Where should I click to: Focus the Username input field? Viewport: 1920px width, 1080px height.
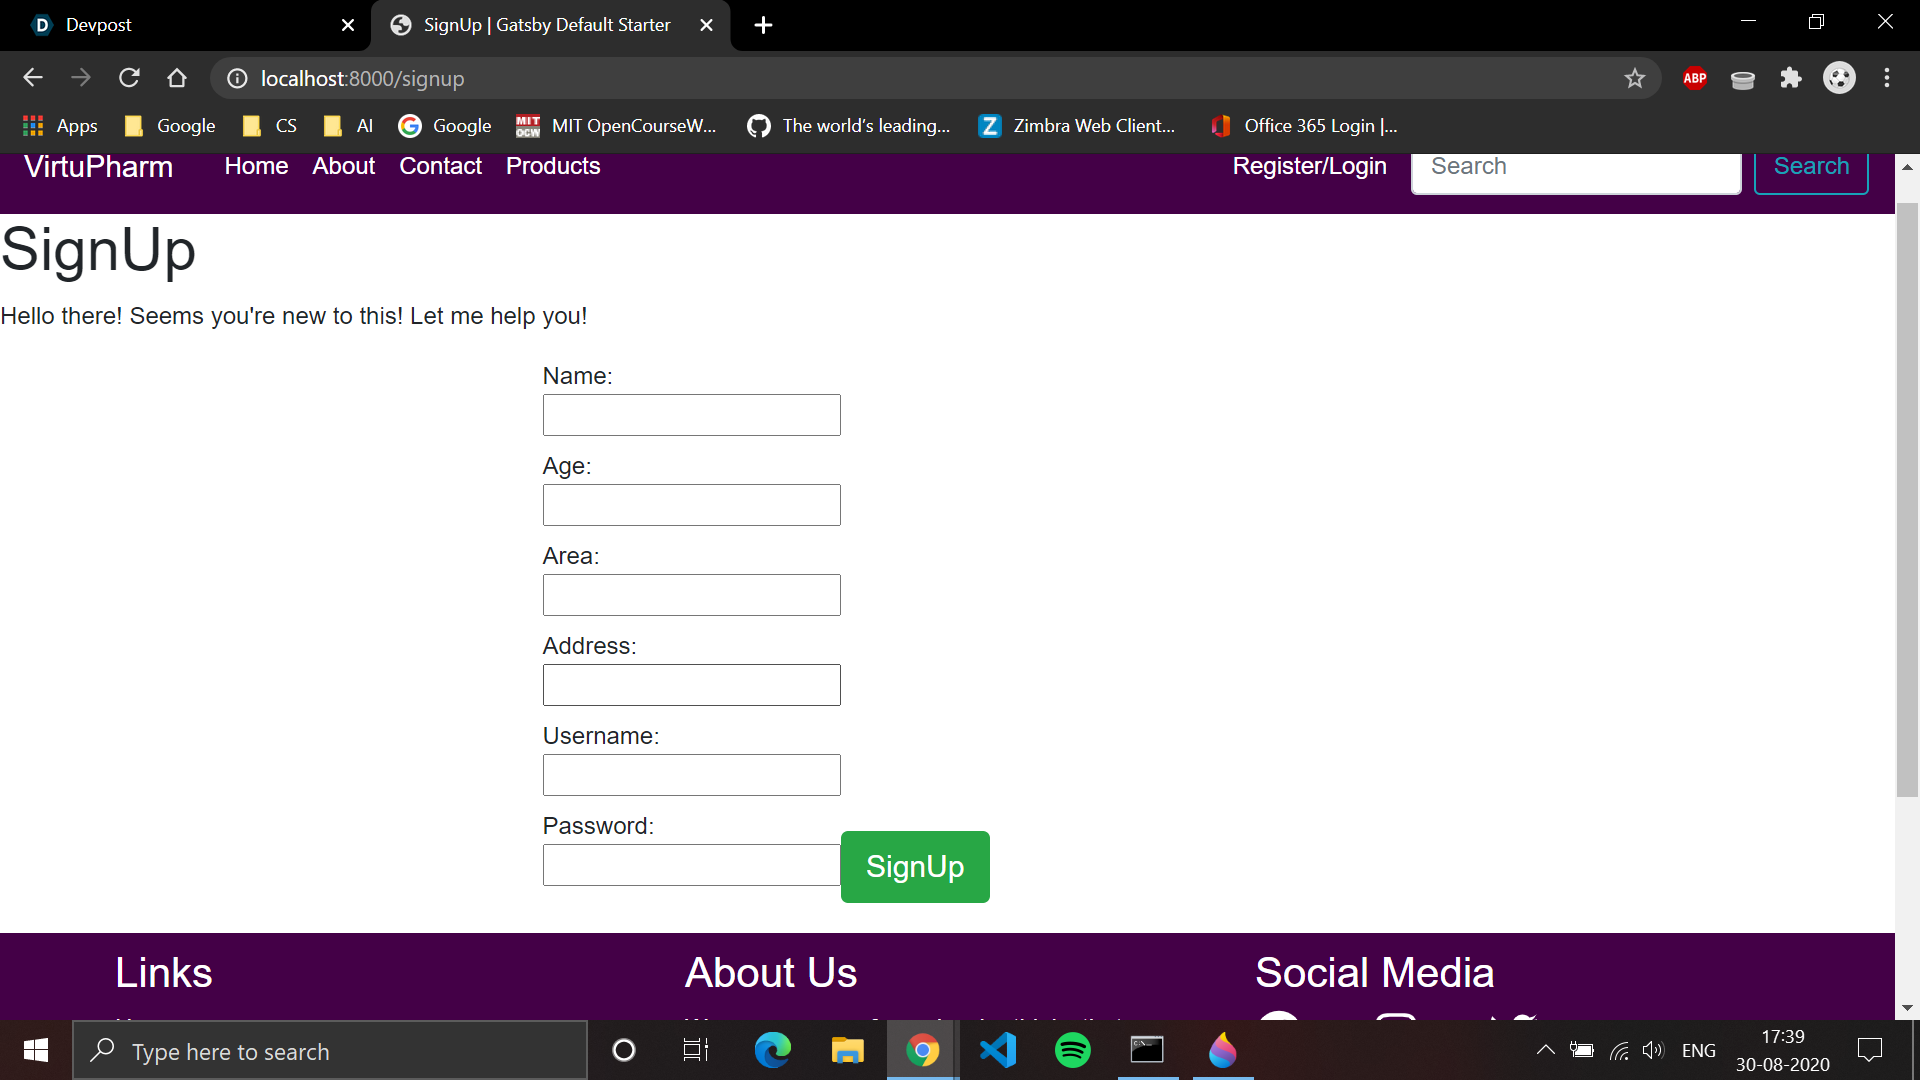tap(691, 775)
